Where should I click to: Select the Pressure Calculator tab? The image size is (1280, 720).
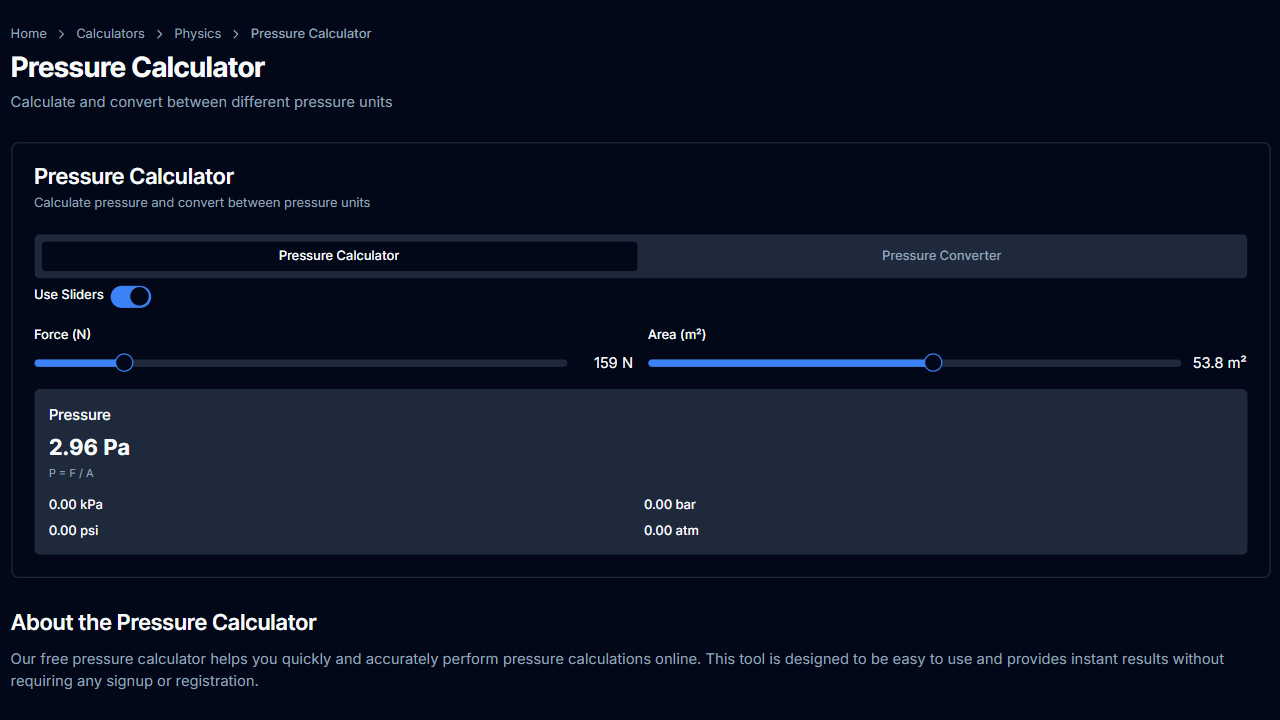click(339, 256)
